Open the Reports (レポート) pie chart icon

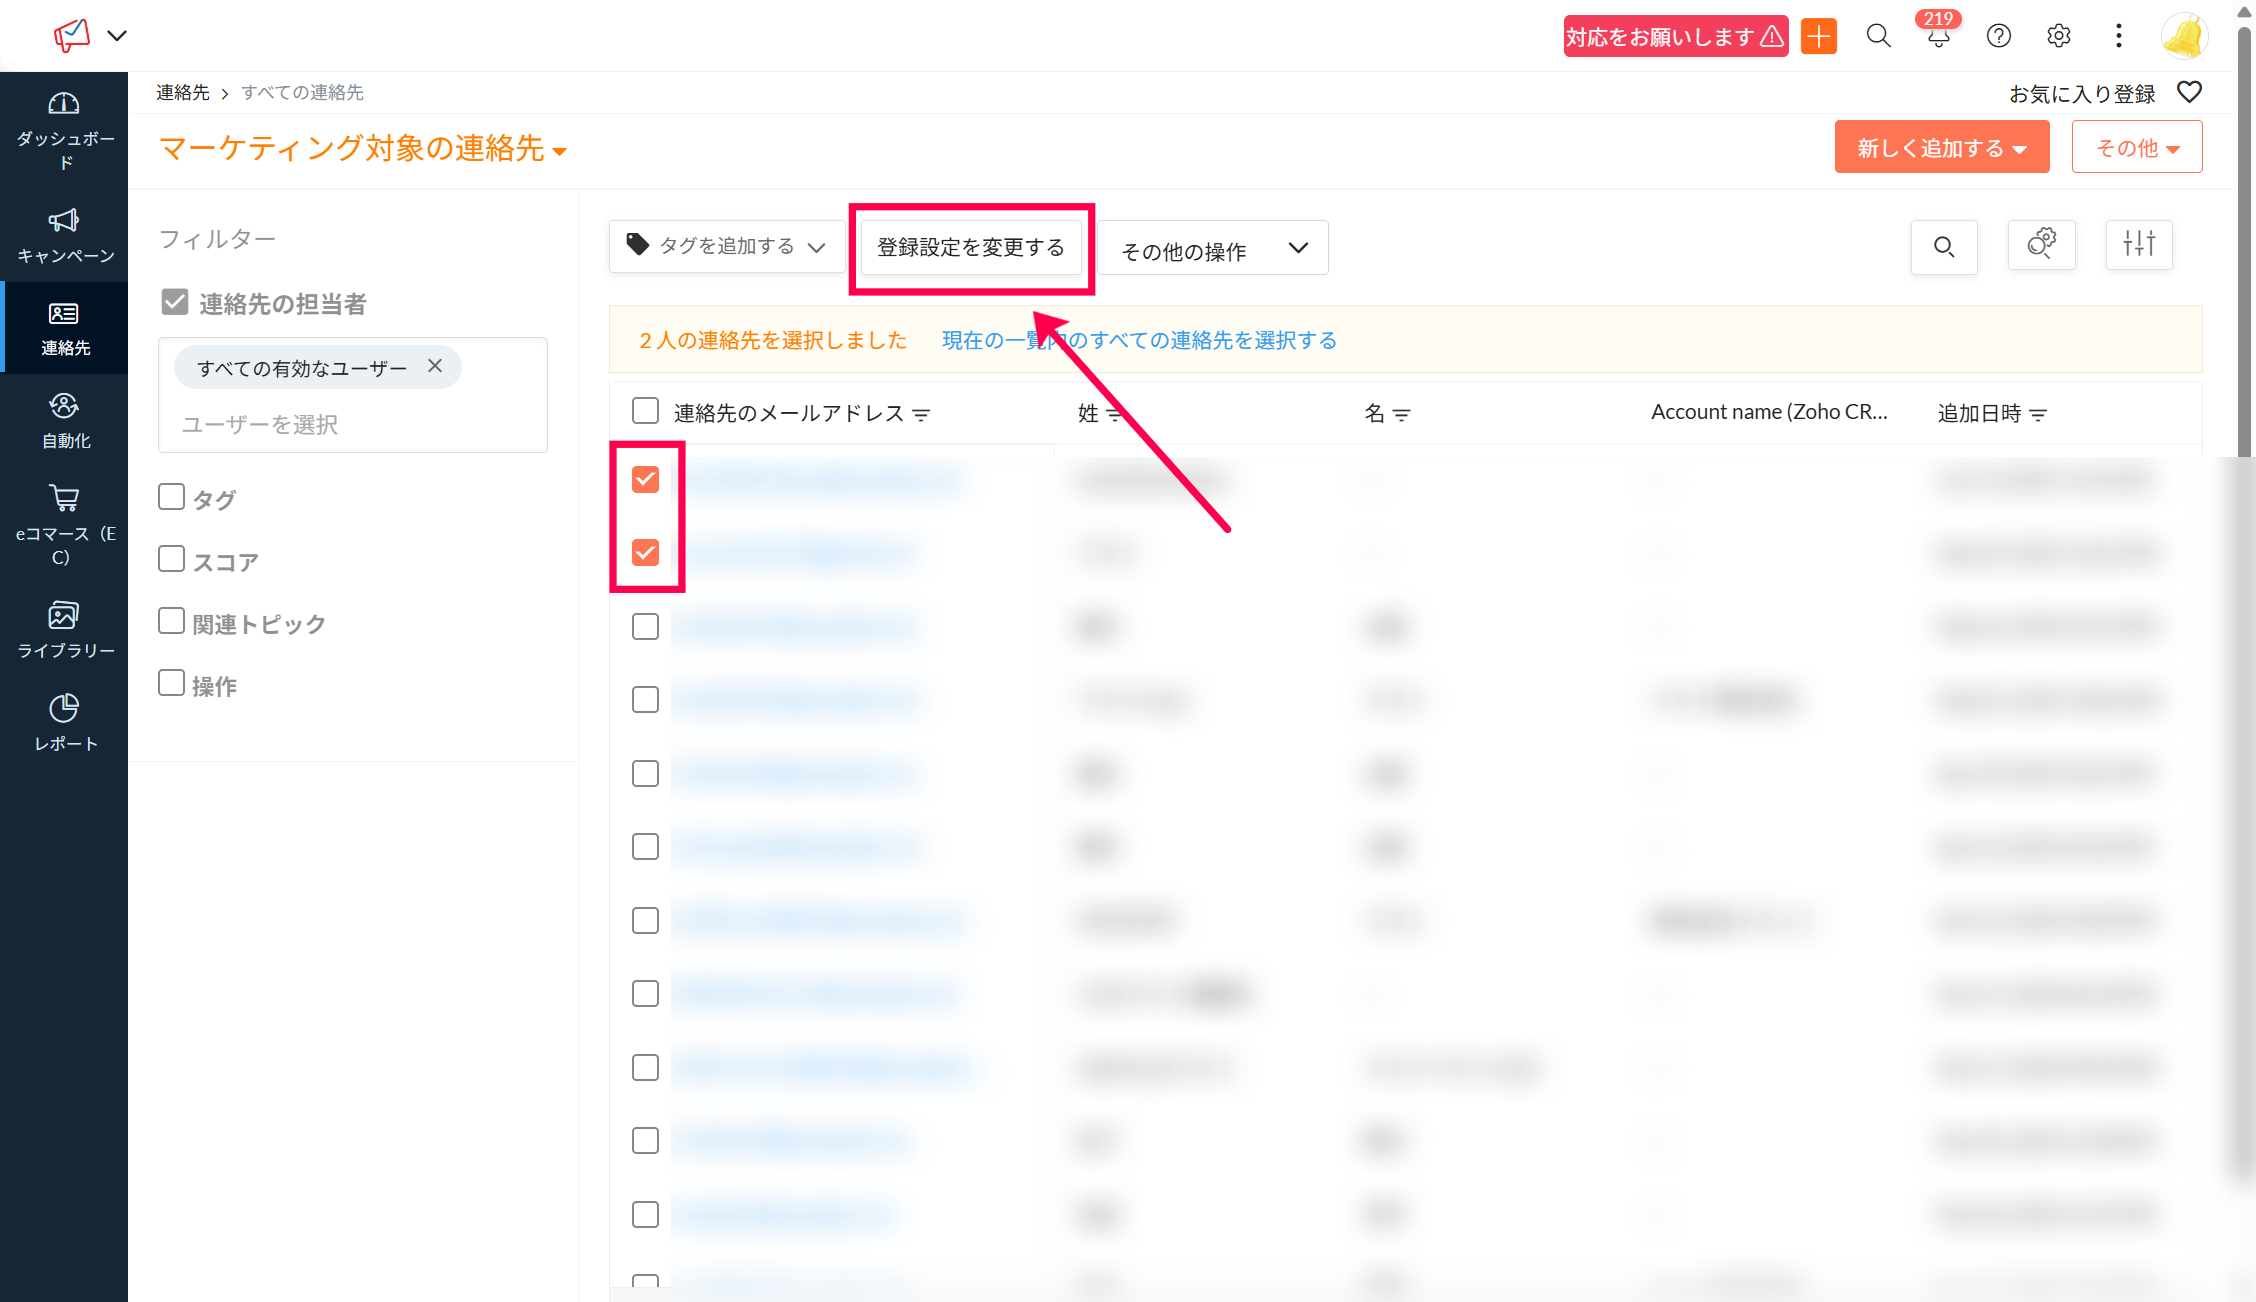64,708
